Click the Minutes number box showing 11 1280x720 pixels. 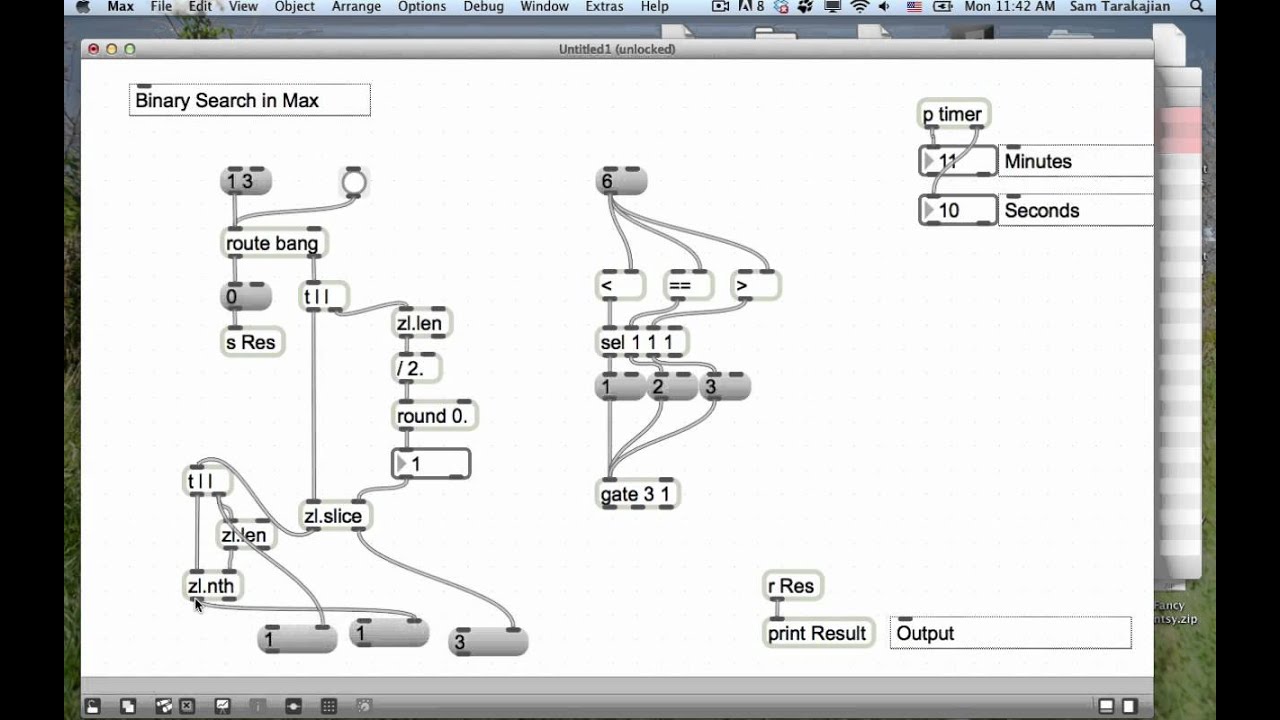tap(957, 161)
